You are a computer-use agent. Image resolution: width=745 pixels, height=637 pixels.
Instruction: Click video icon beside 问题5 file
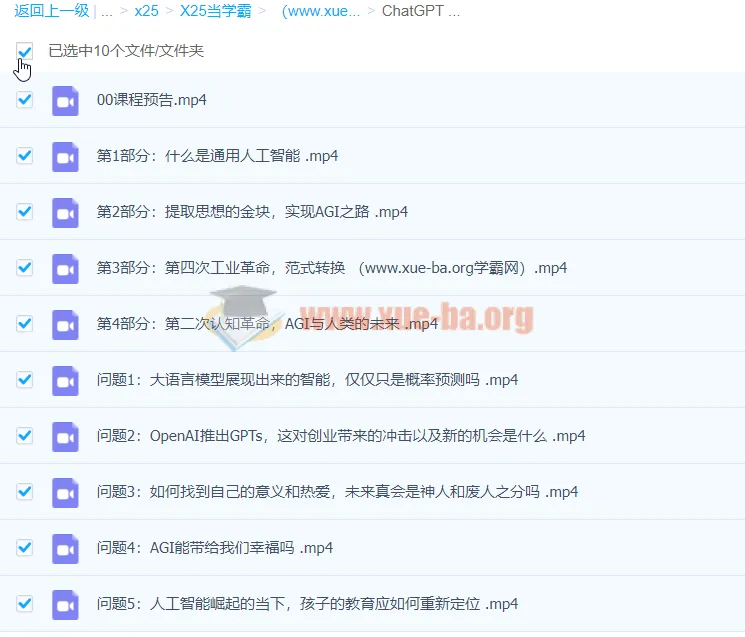(65, 604)
